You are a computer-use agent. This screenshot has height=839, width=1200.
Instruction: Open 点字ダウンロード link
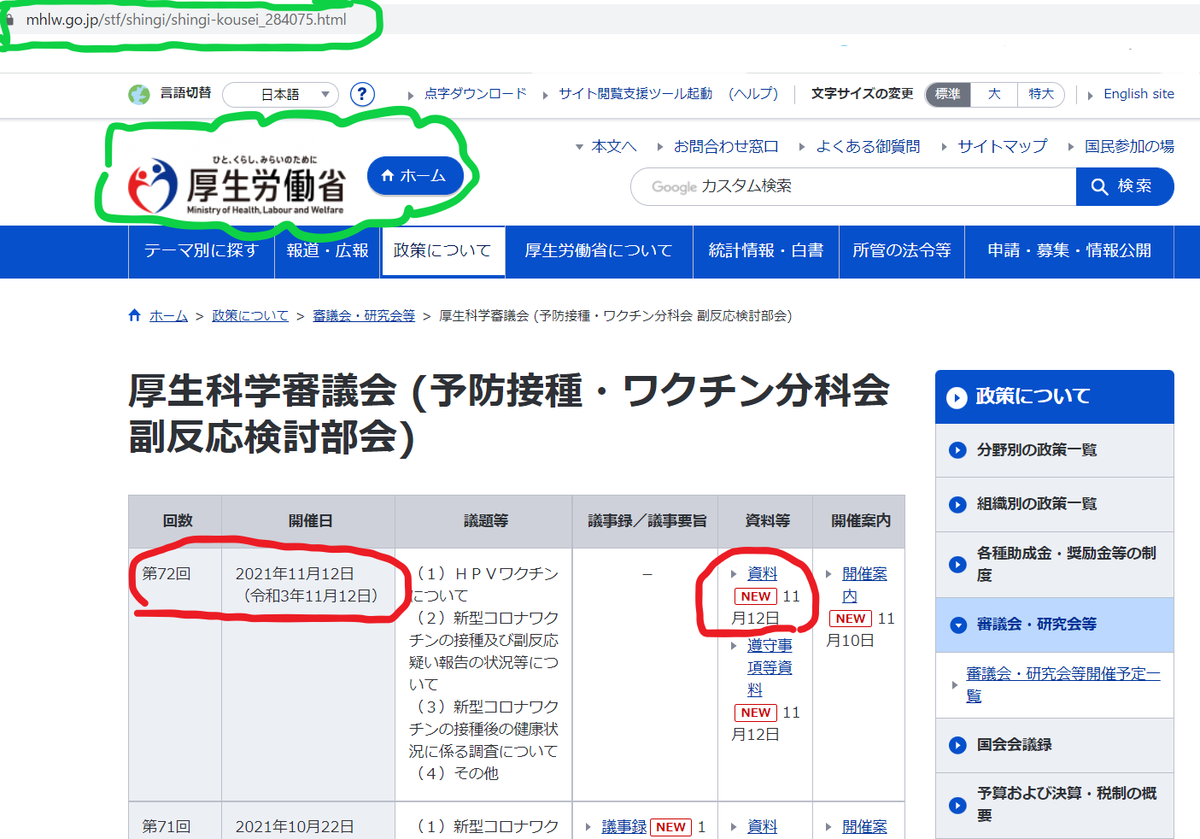pyautogui.click(x=475, y=94)
